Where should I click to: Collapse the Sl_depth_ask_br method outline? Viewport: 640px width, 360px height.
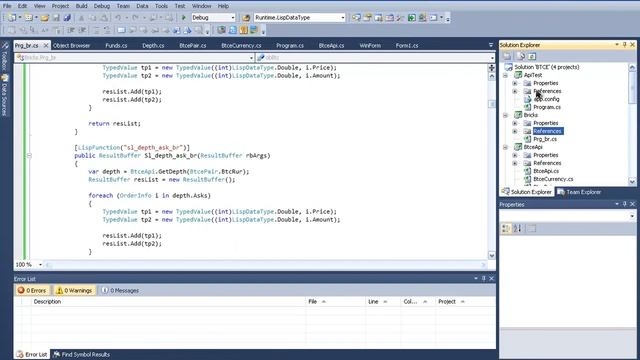pyautogui.click(x=29, y=156)
